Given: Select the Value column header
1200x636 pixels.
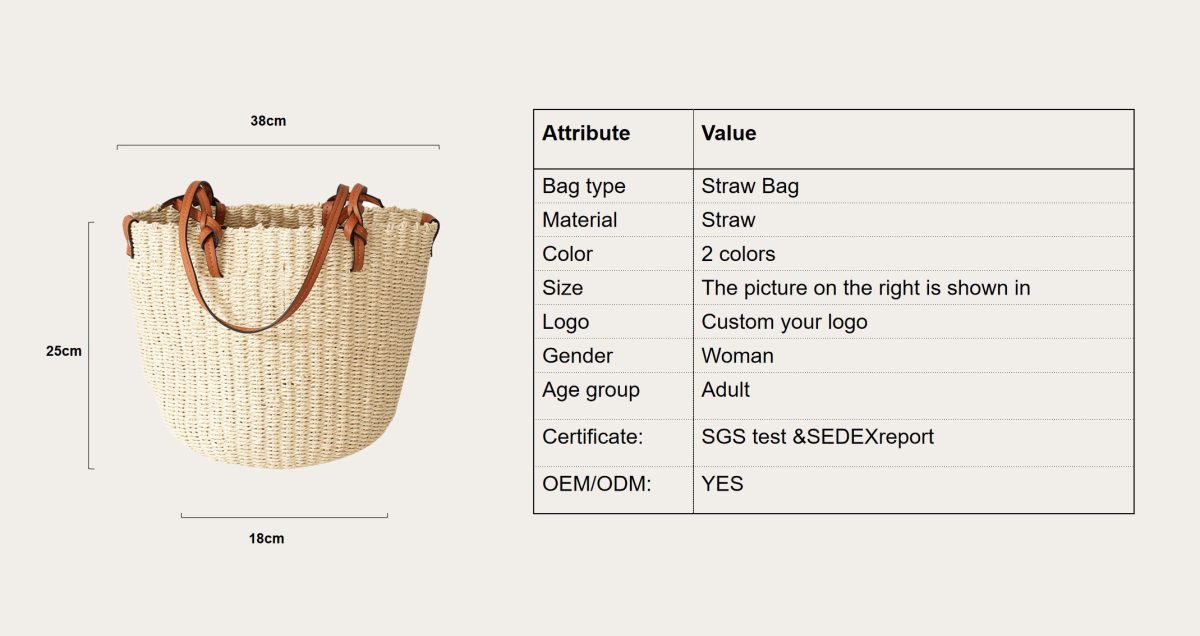Looking at the screenshot, I should coord(729,133).
